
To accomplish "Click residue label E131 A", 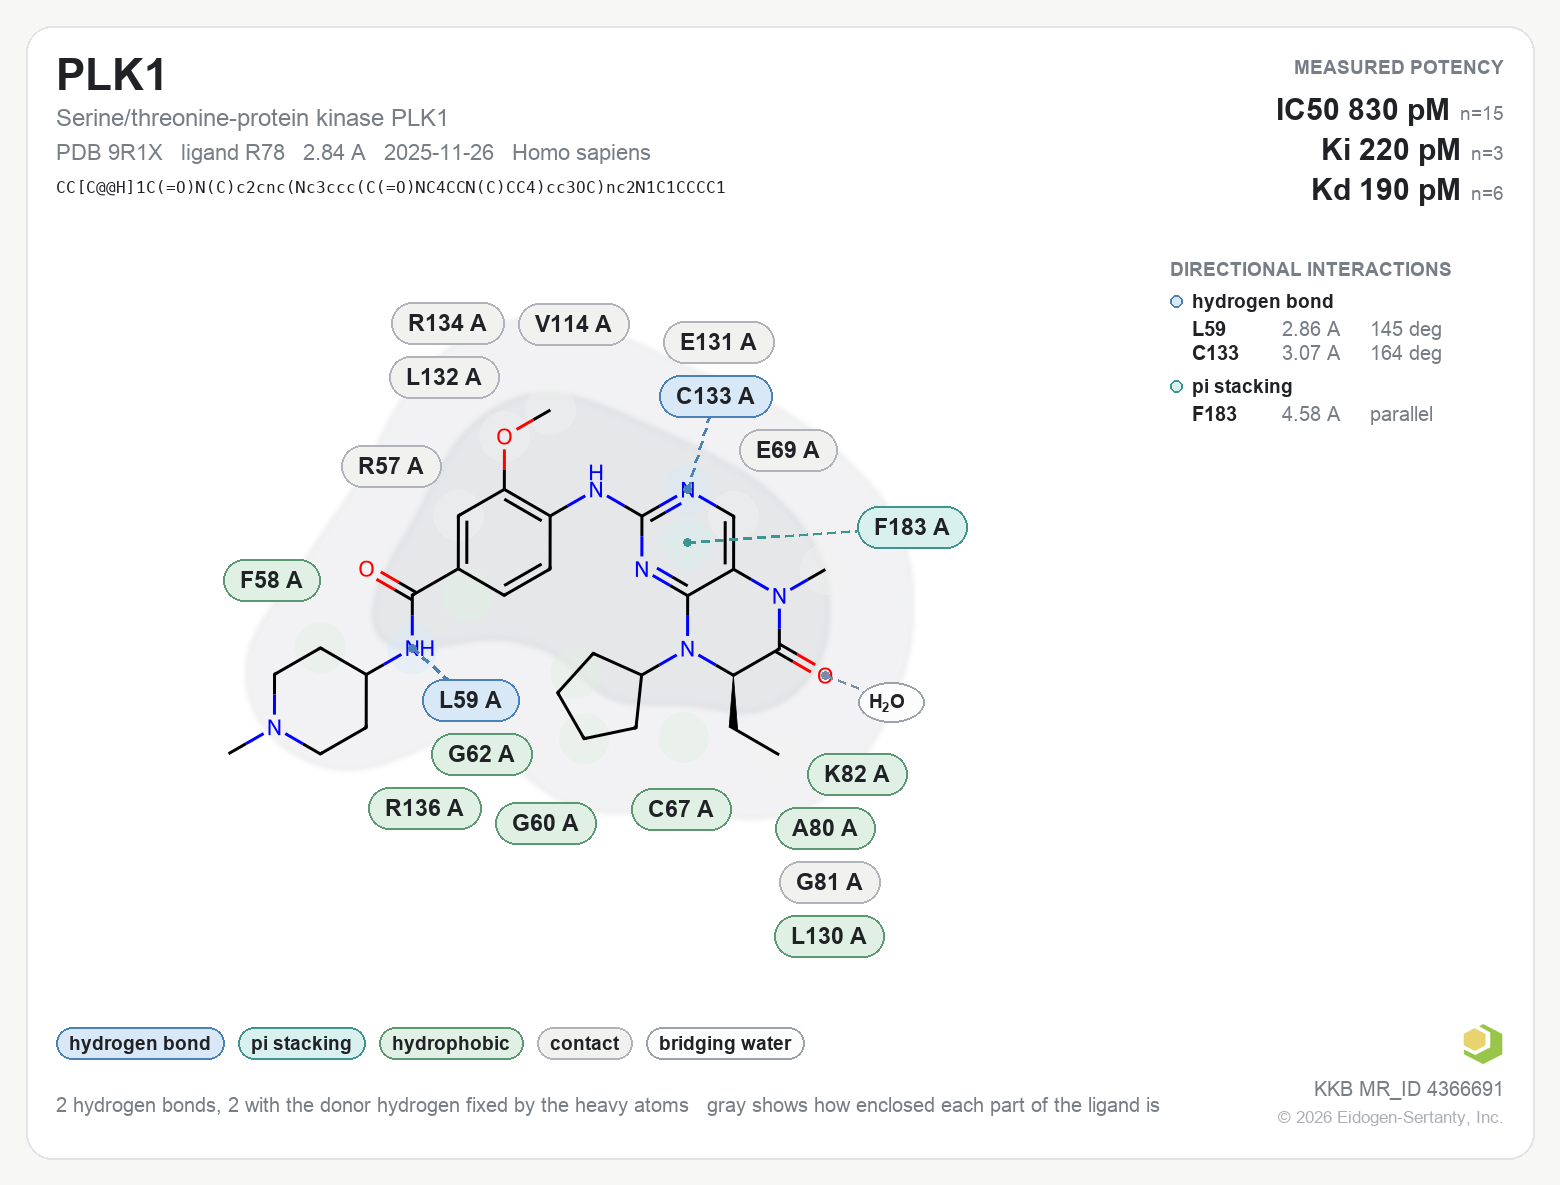I will pos(718,342).
